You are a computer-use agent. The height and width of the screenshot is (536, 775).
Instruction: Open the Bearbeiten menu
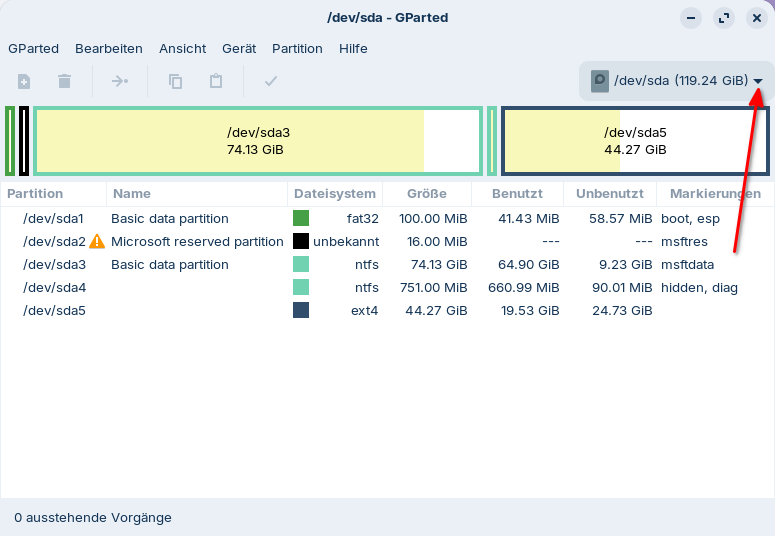109,48
